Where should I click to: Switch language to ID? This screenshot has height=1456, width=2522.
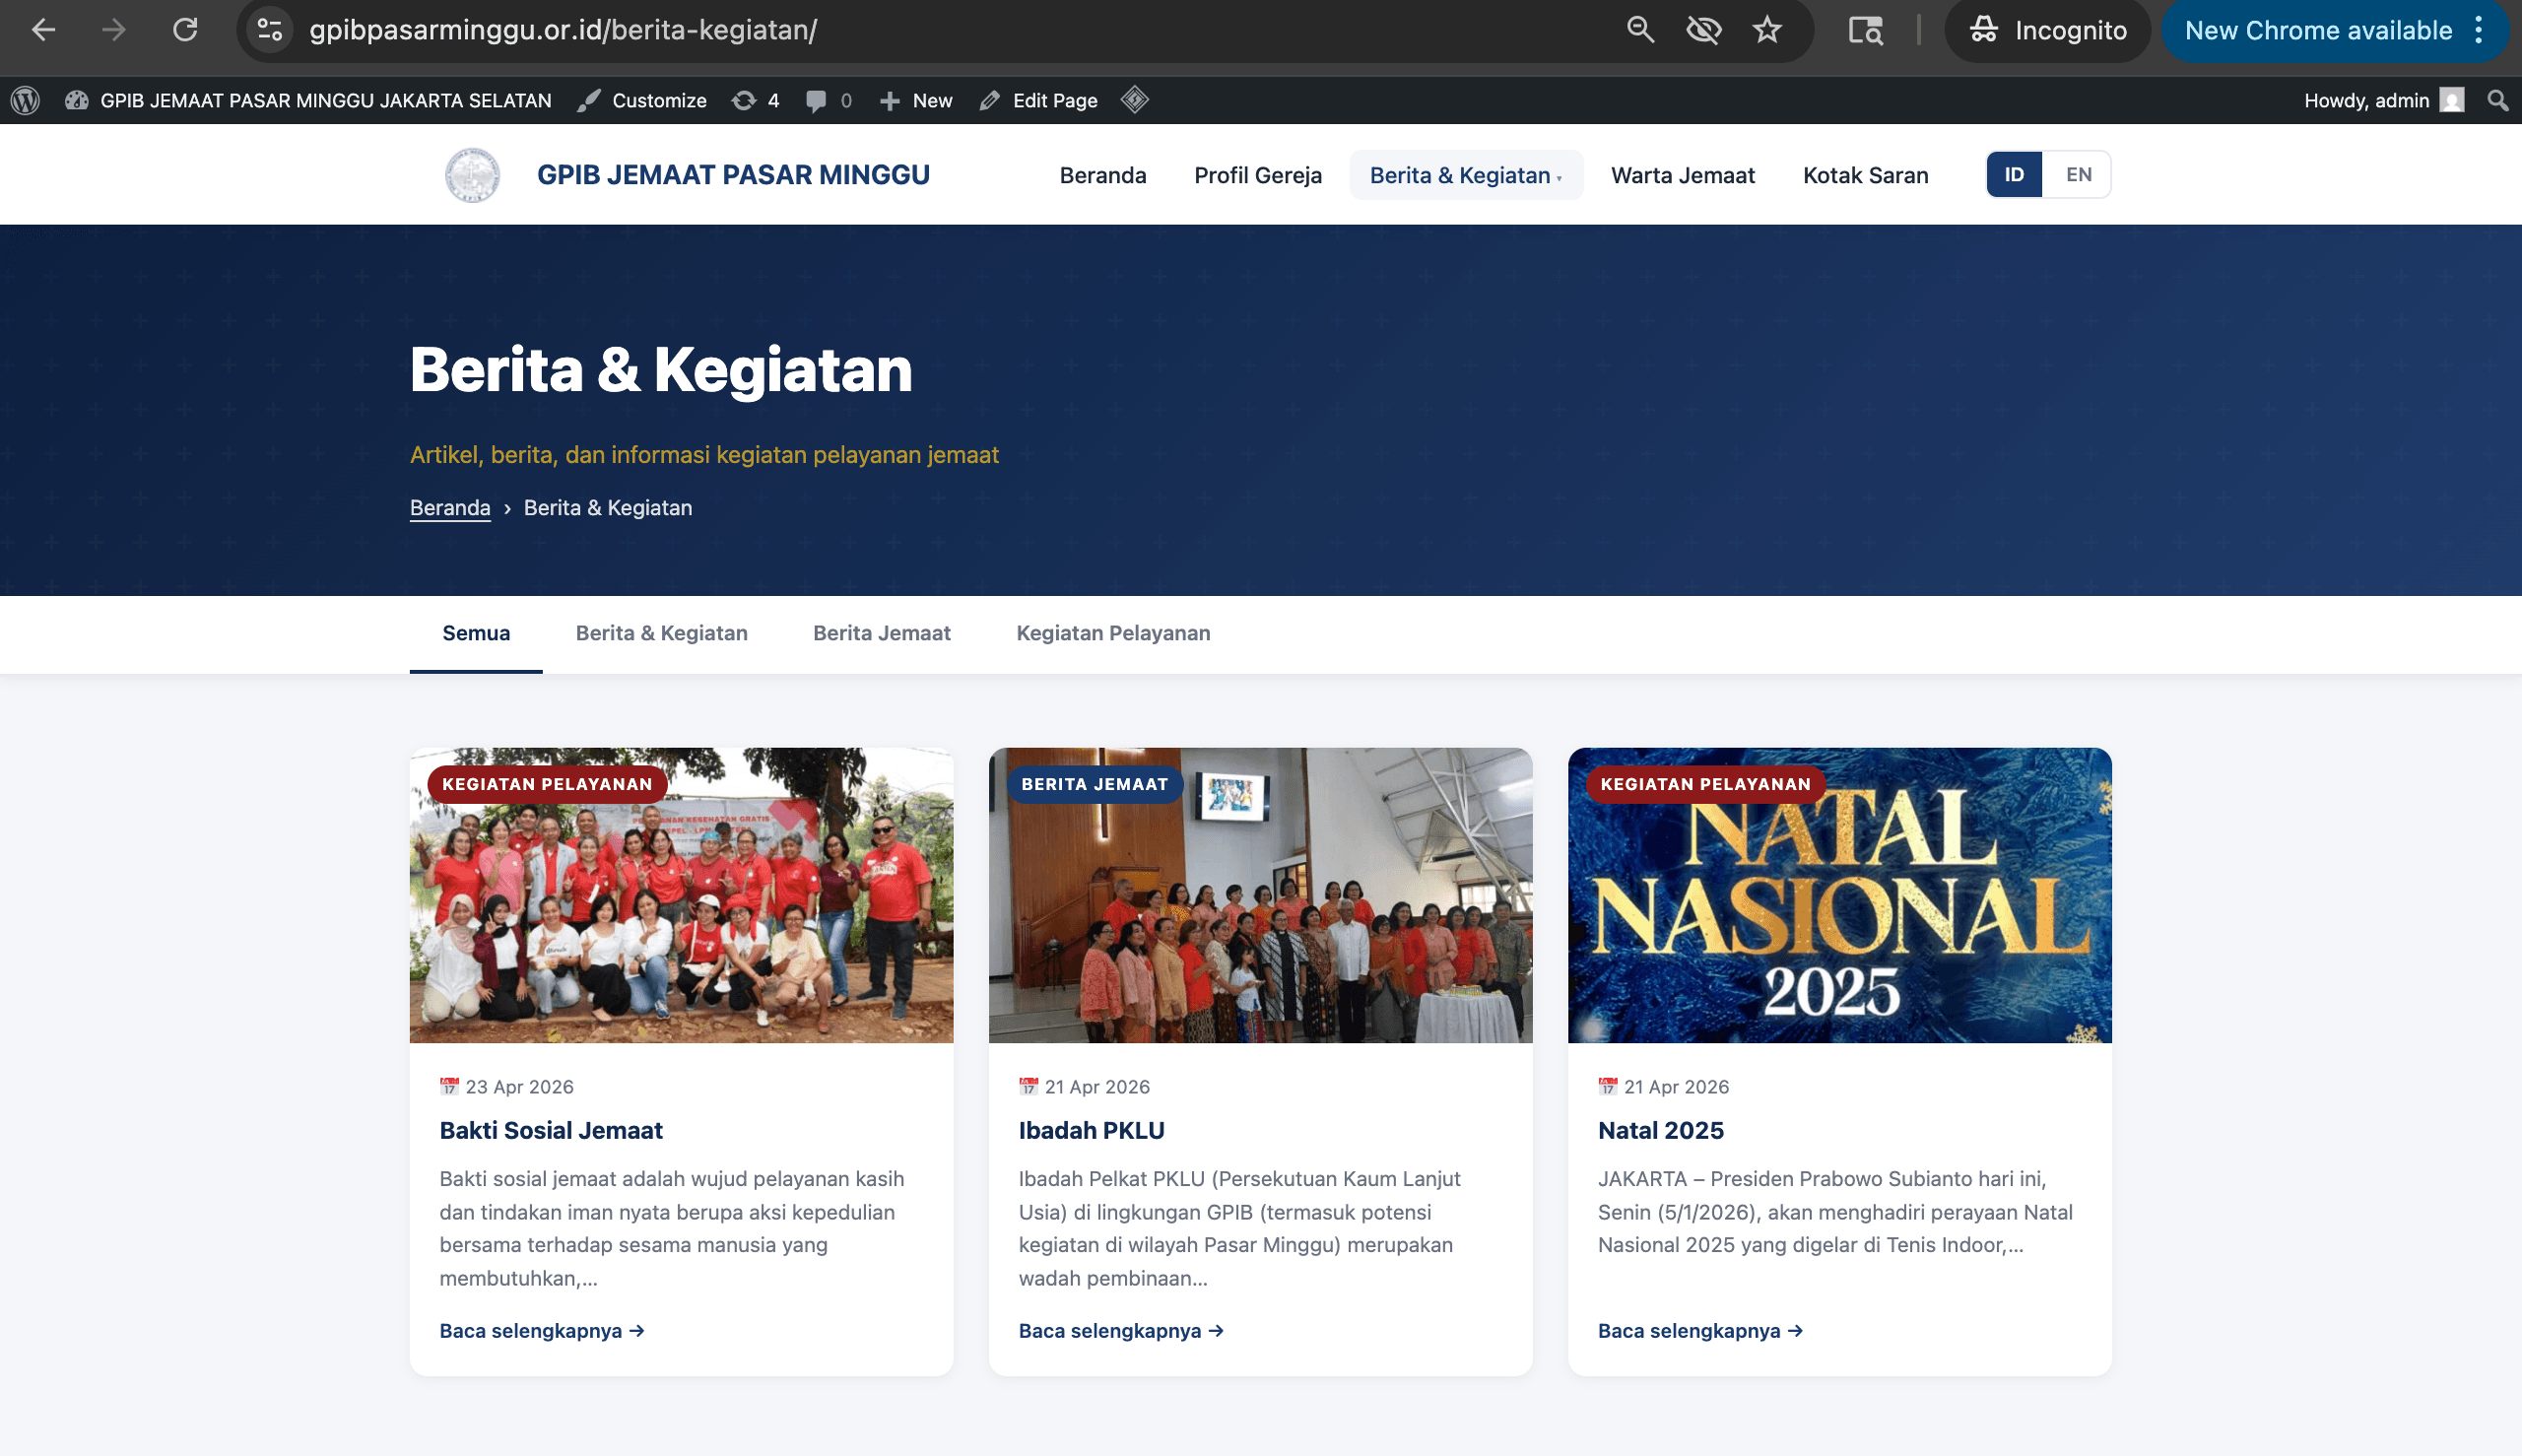click(2014, 175)
